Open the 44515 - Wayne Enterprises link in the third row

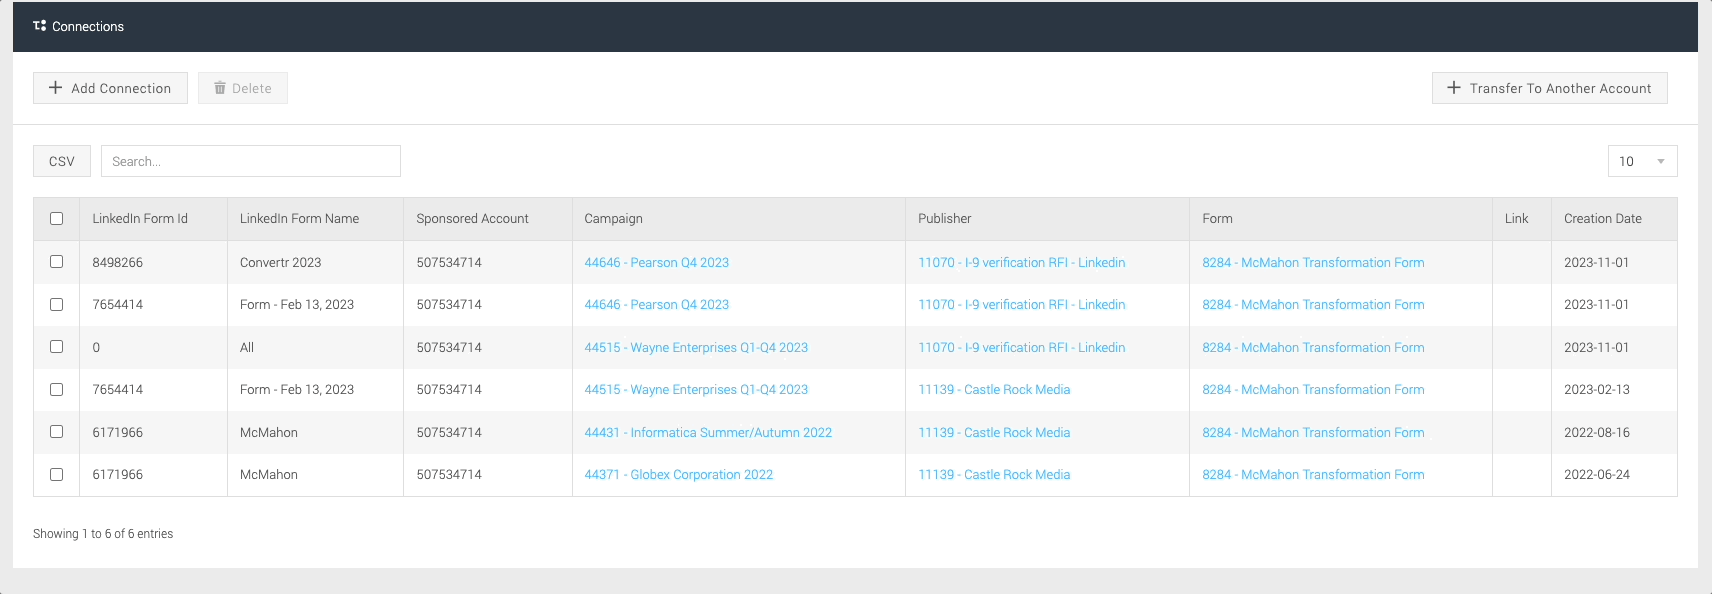coord(696,348)
